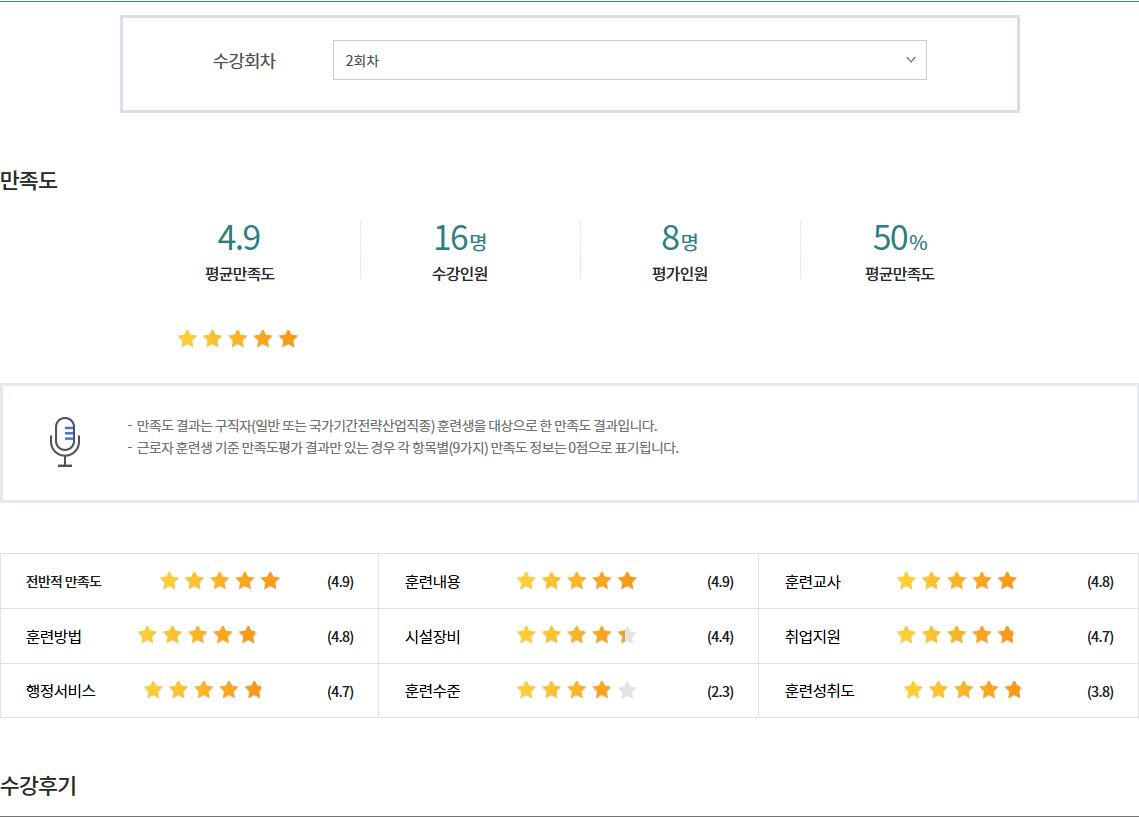
Task: Click the 16명 수강인원 figure
Action: 459,239
